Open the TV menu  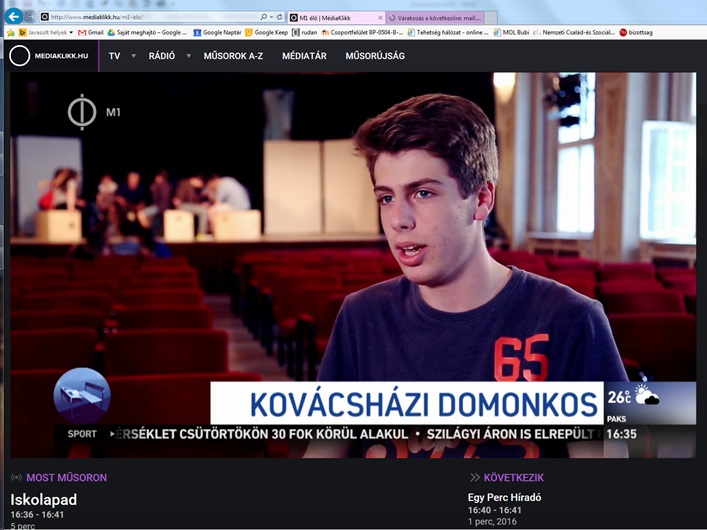115,56
